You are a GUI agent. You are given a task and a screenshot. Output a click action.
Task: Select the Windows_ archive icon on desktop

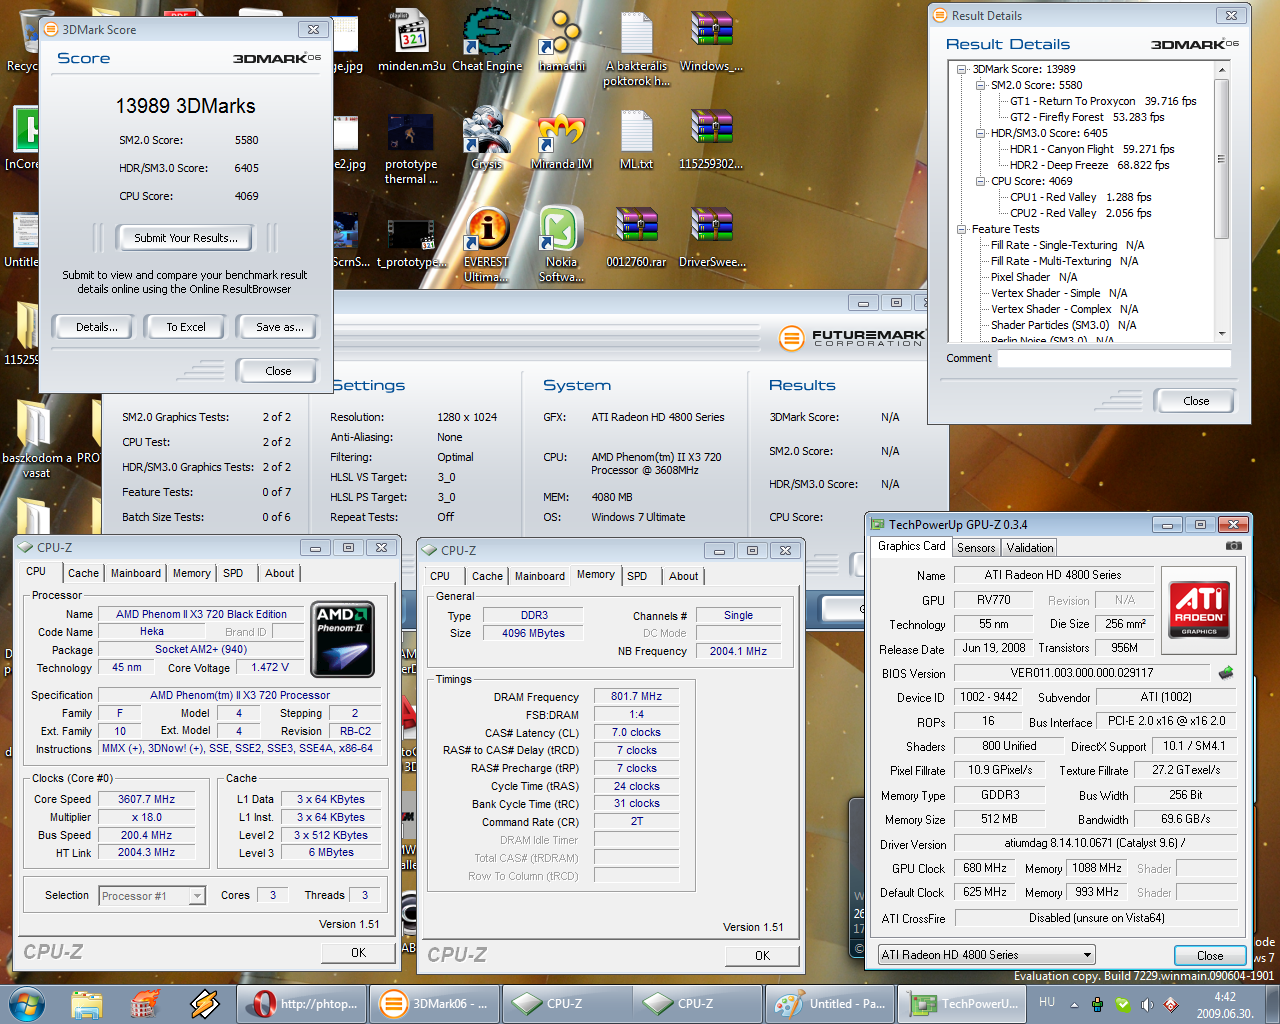711,40
